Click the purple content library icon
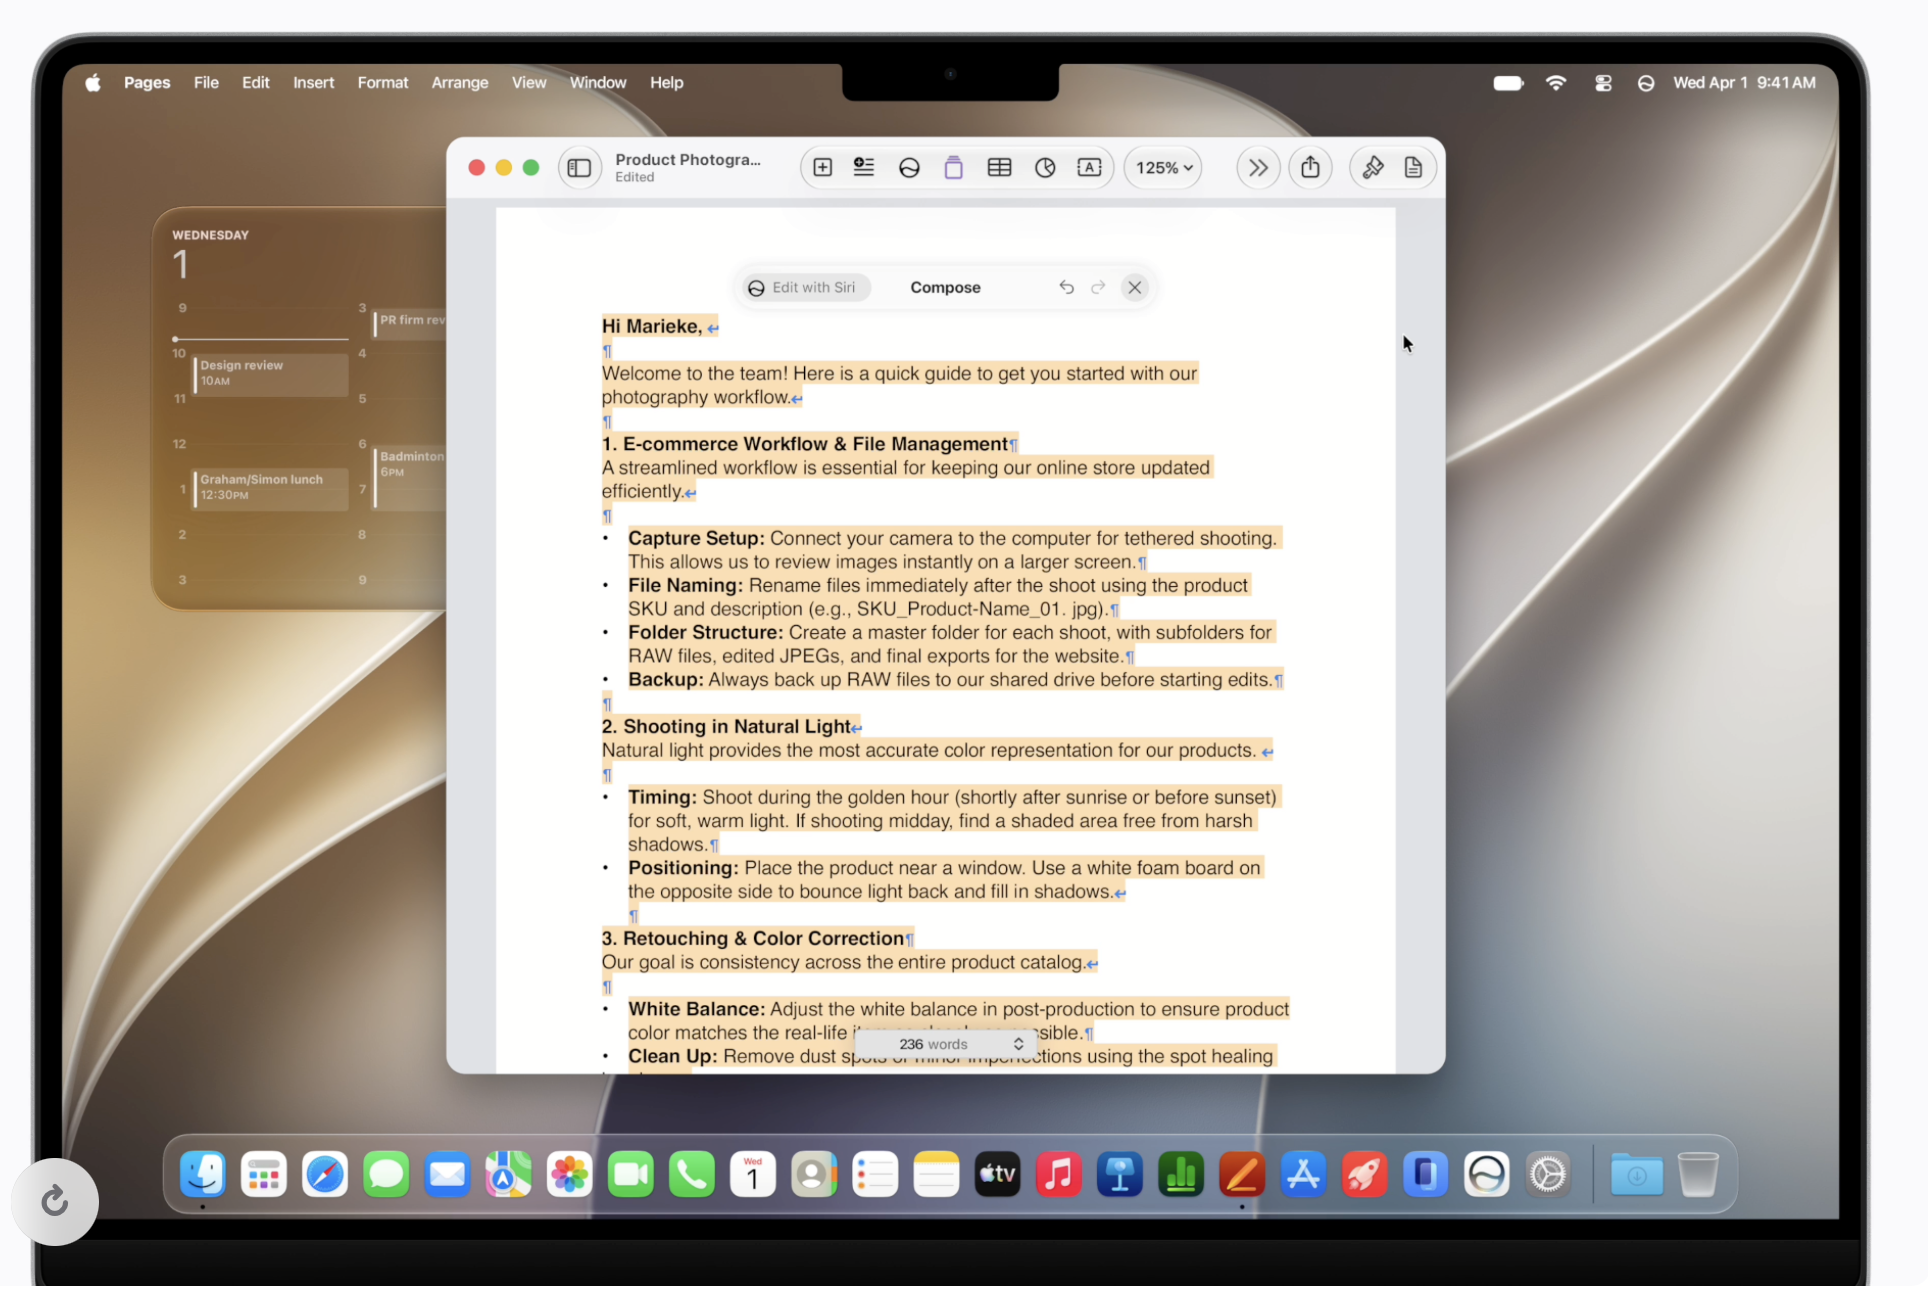Image resolution: width=1928 pixels, height=1304 pixels. (x=953, y=168)
